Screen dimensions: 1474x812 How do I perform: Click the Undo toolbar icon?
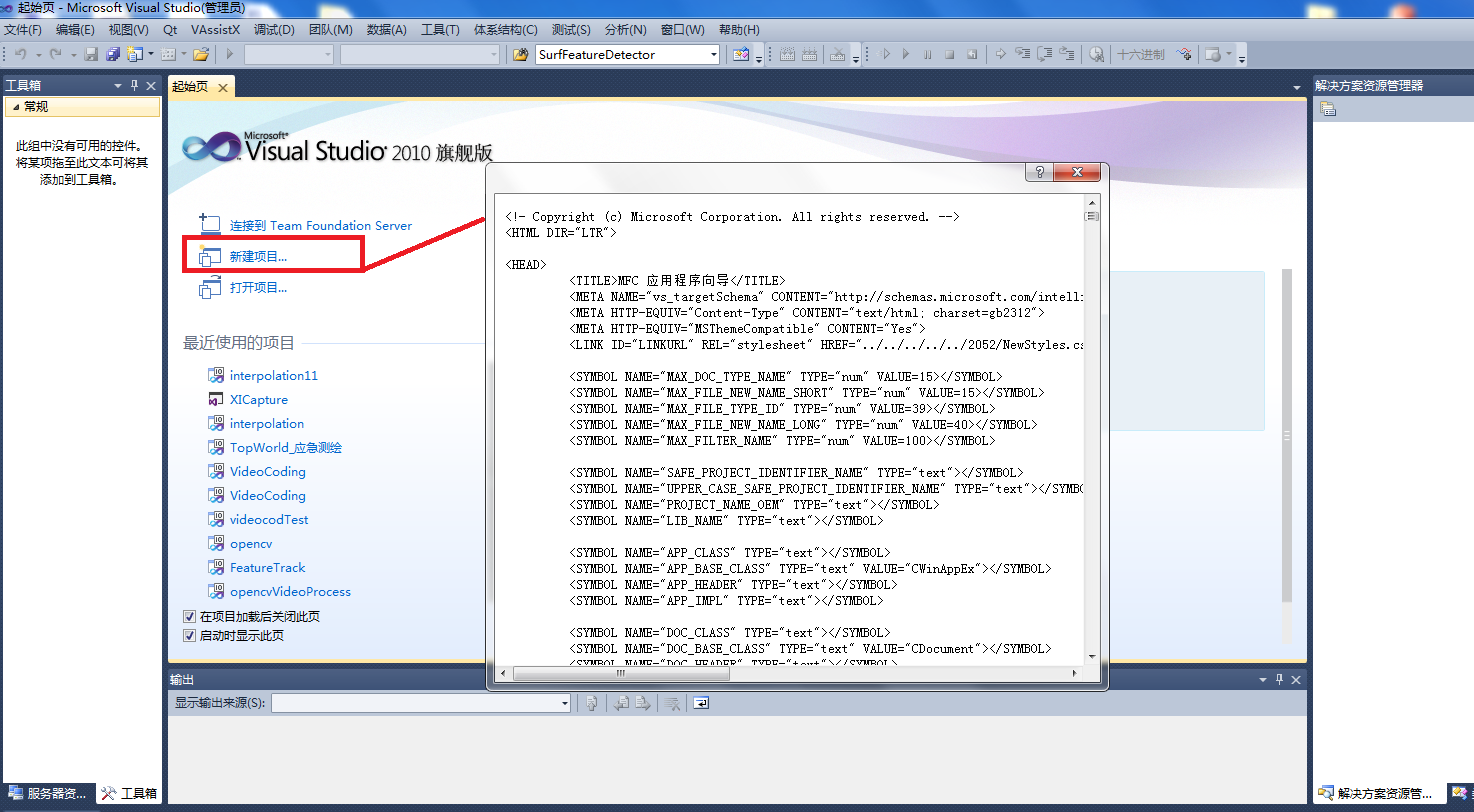(20, 54)
